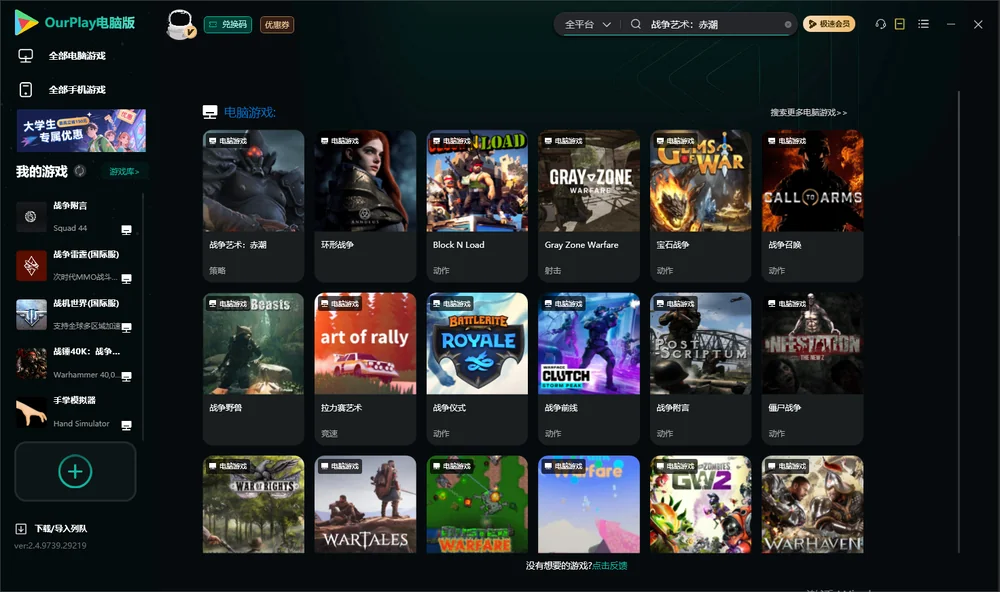Click the 动作 genre tag under Block N Load
The image size is (1000, 592).
point(441,270)
